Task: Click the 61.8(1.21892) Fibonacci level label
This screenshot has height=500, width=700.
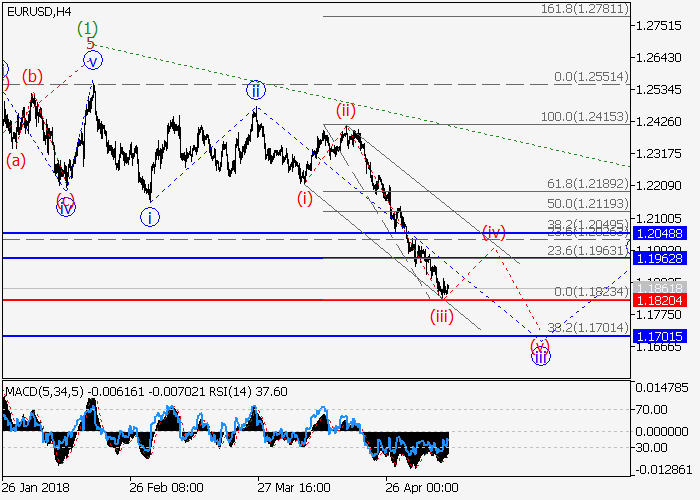Action: [x=588, y=185]
